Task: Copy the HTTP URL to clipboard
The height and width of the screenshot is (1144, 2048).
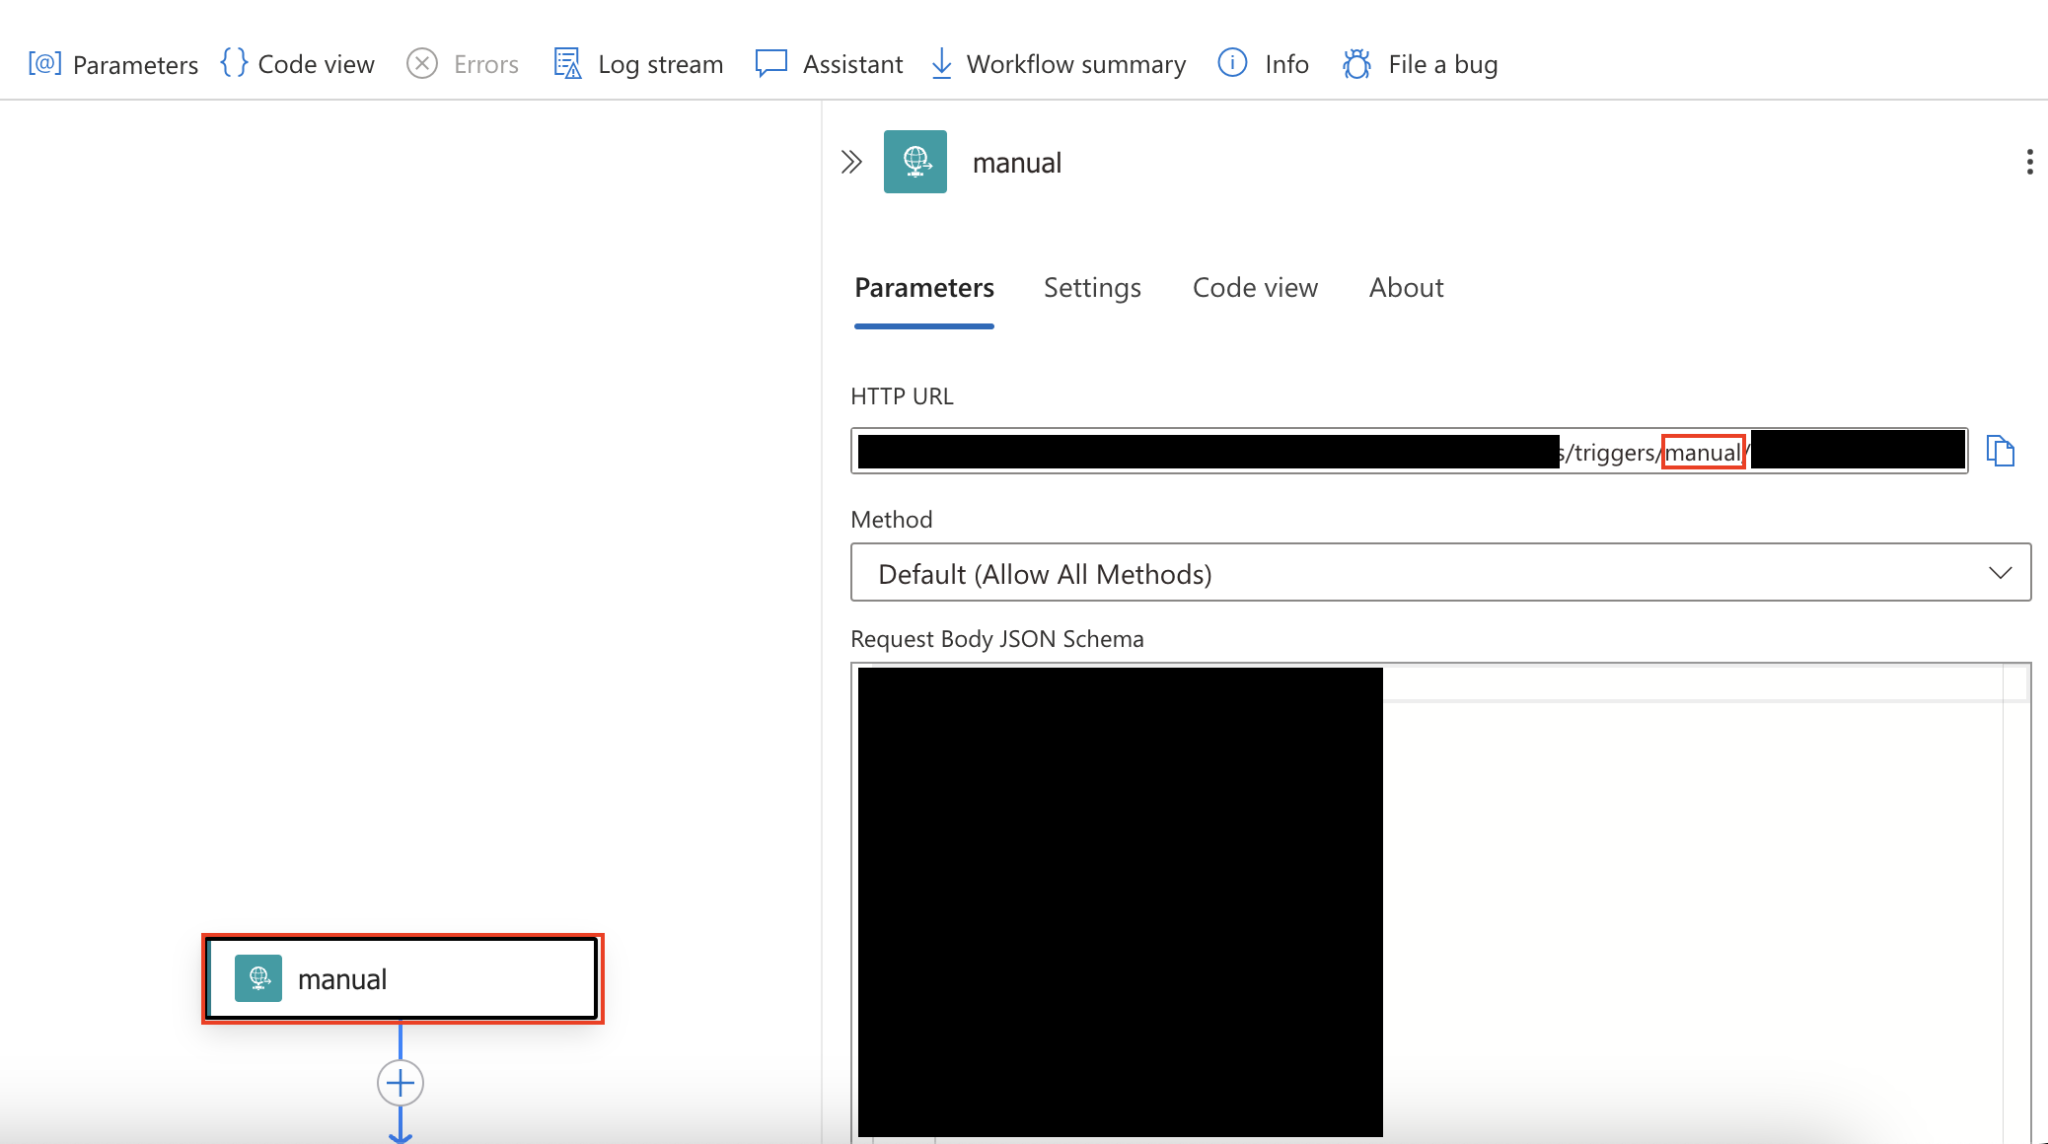Action: (x=2001, y=450)
